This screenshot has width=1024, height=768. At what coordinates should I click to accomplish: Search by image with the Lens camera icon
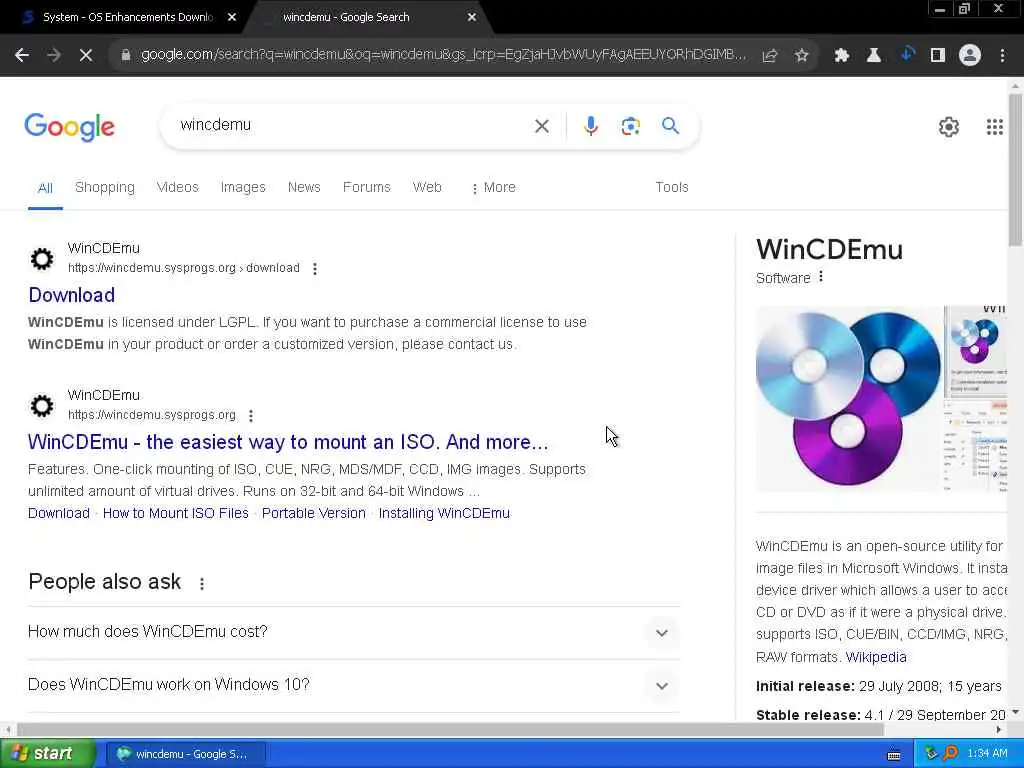(x=630, y=126)
